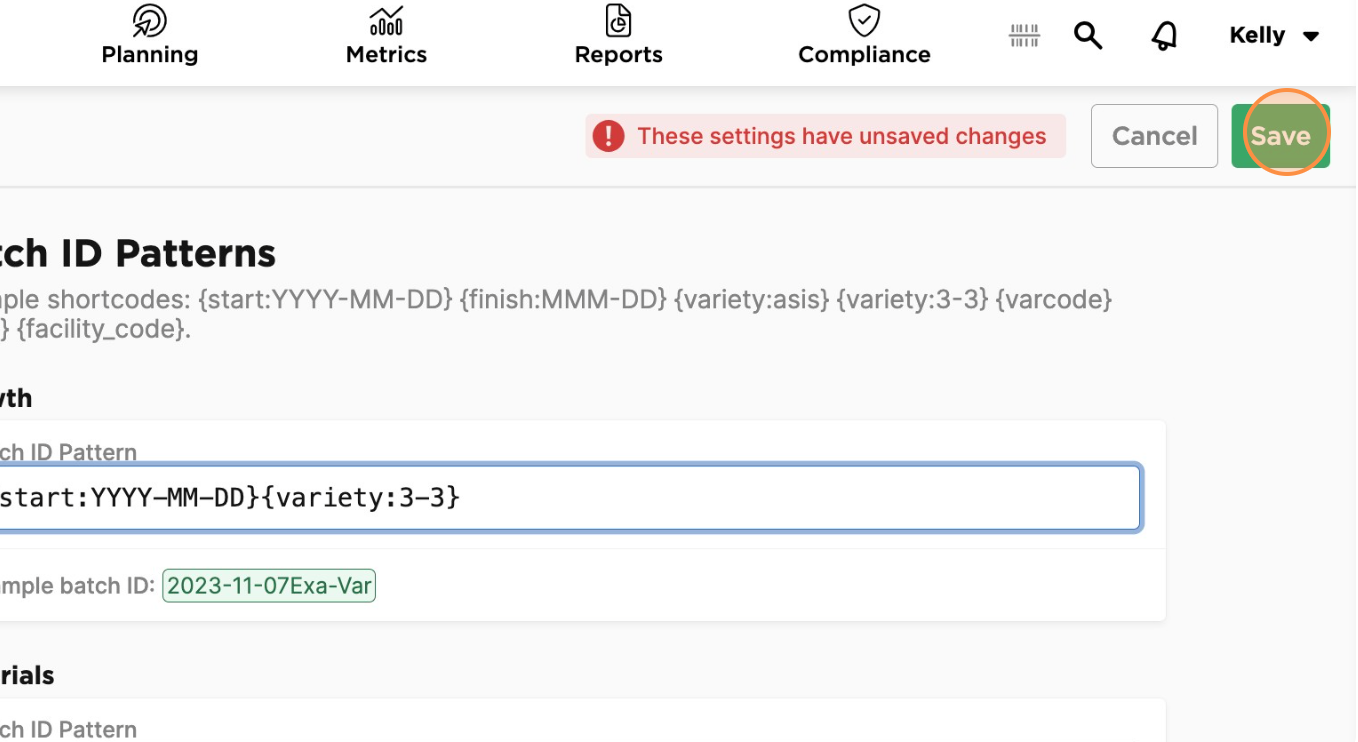Image resolution: width=1358 pixels, height=742 pixels.
Task: Select the Reports navigation text
Action: click(x=619, y=54)
